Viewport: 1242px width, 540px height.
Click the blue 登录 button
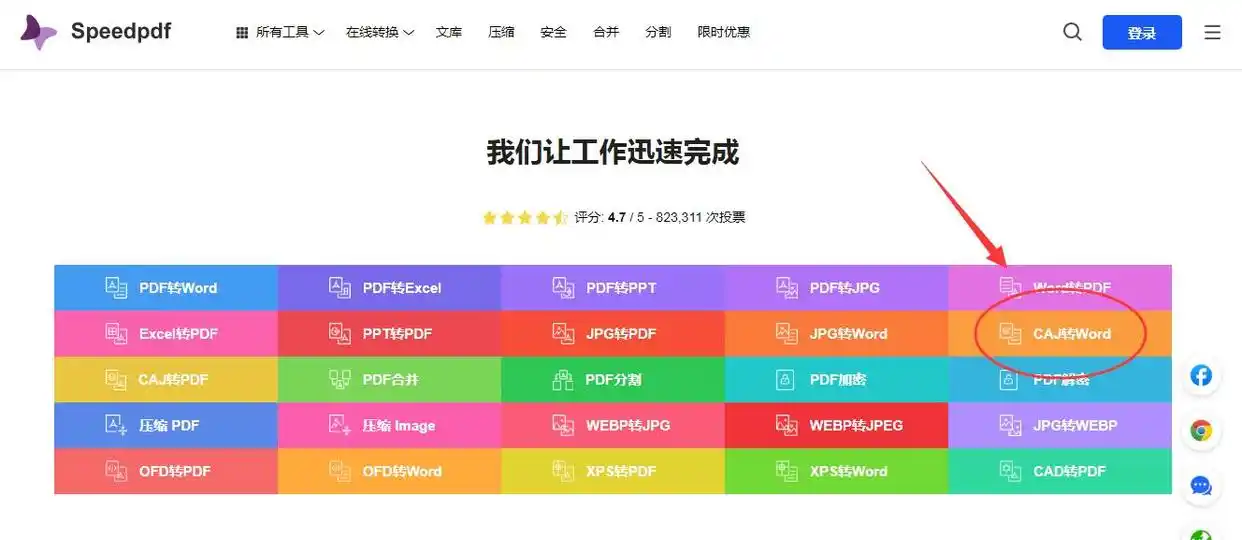(1142, 32)
